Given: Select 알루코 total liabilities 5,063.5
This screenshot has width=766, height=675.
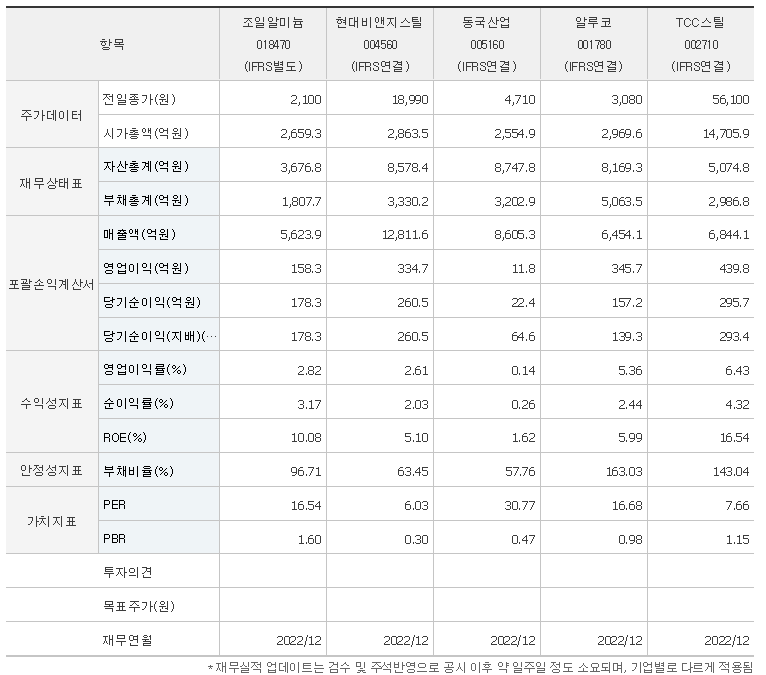Looking at the screenshot, I should (x=621, y=201).
